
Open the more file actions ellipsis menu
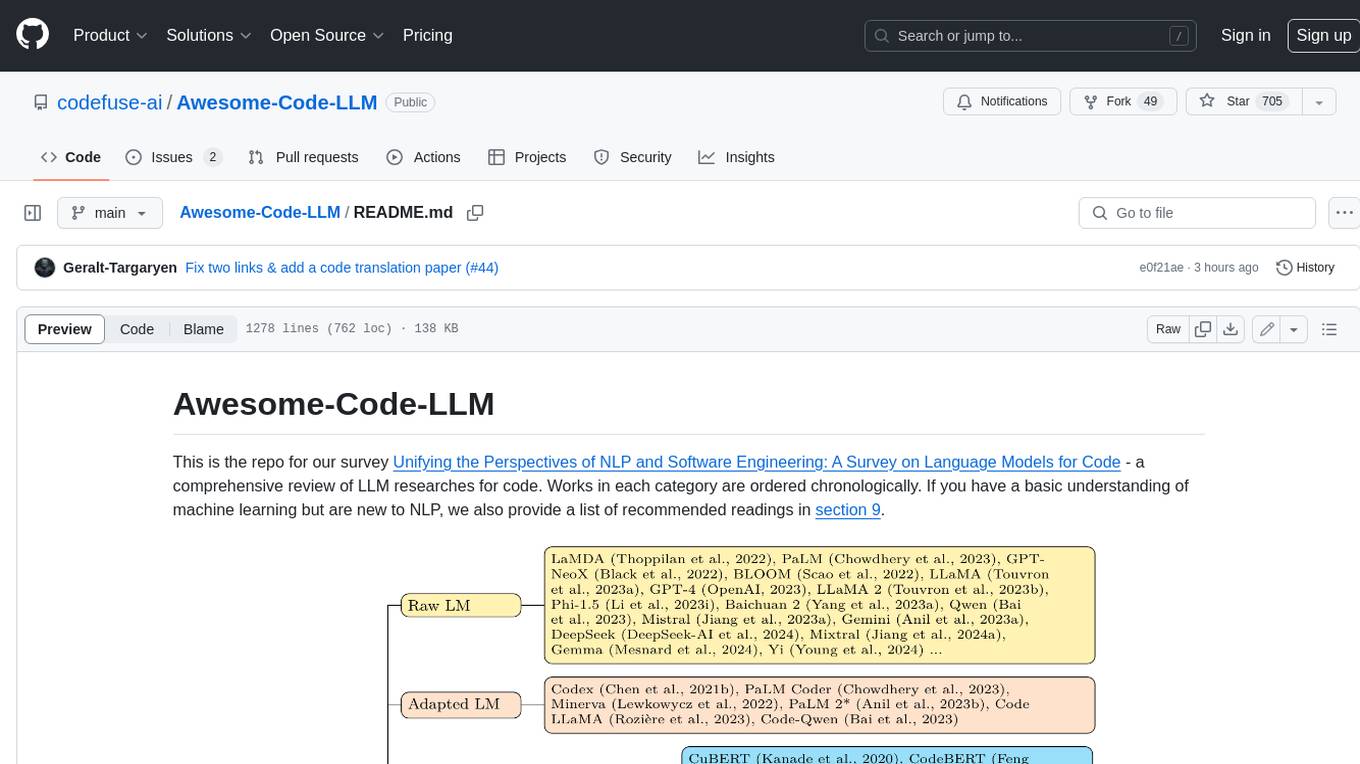[1344, 213]
